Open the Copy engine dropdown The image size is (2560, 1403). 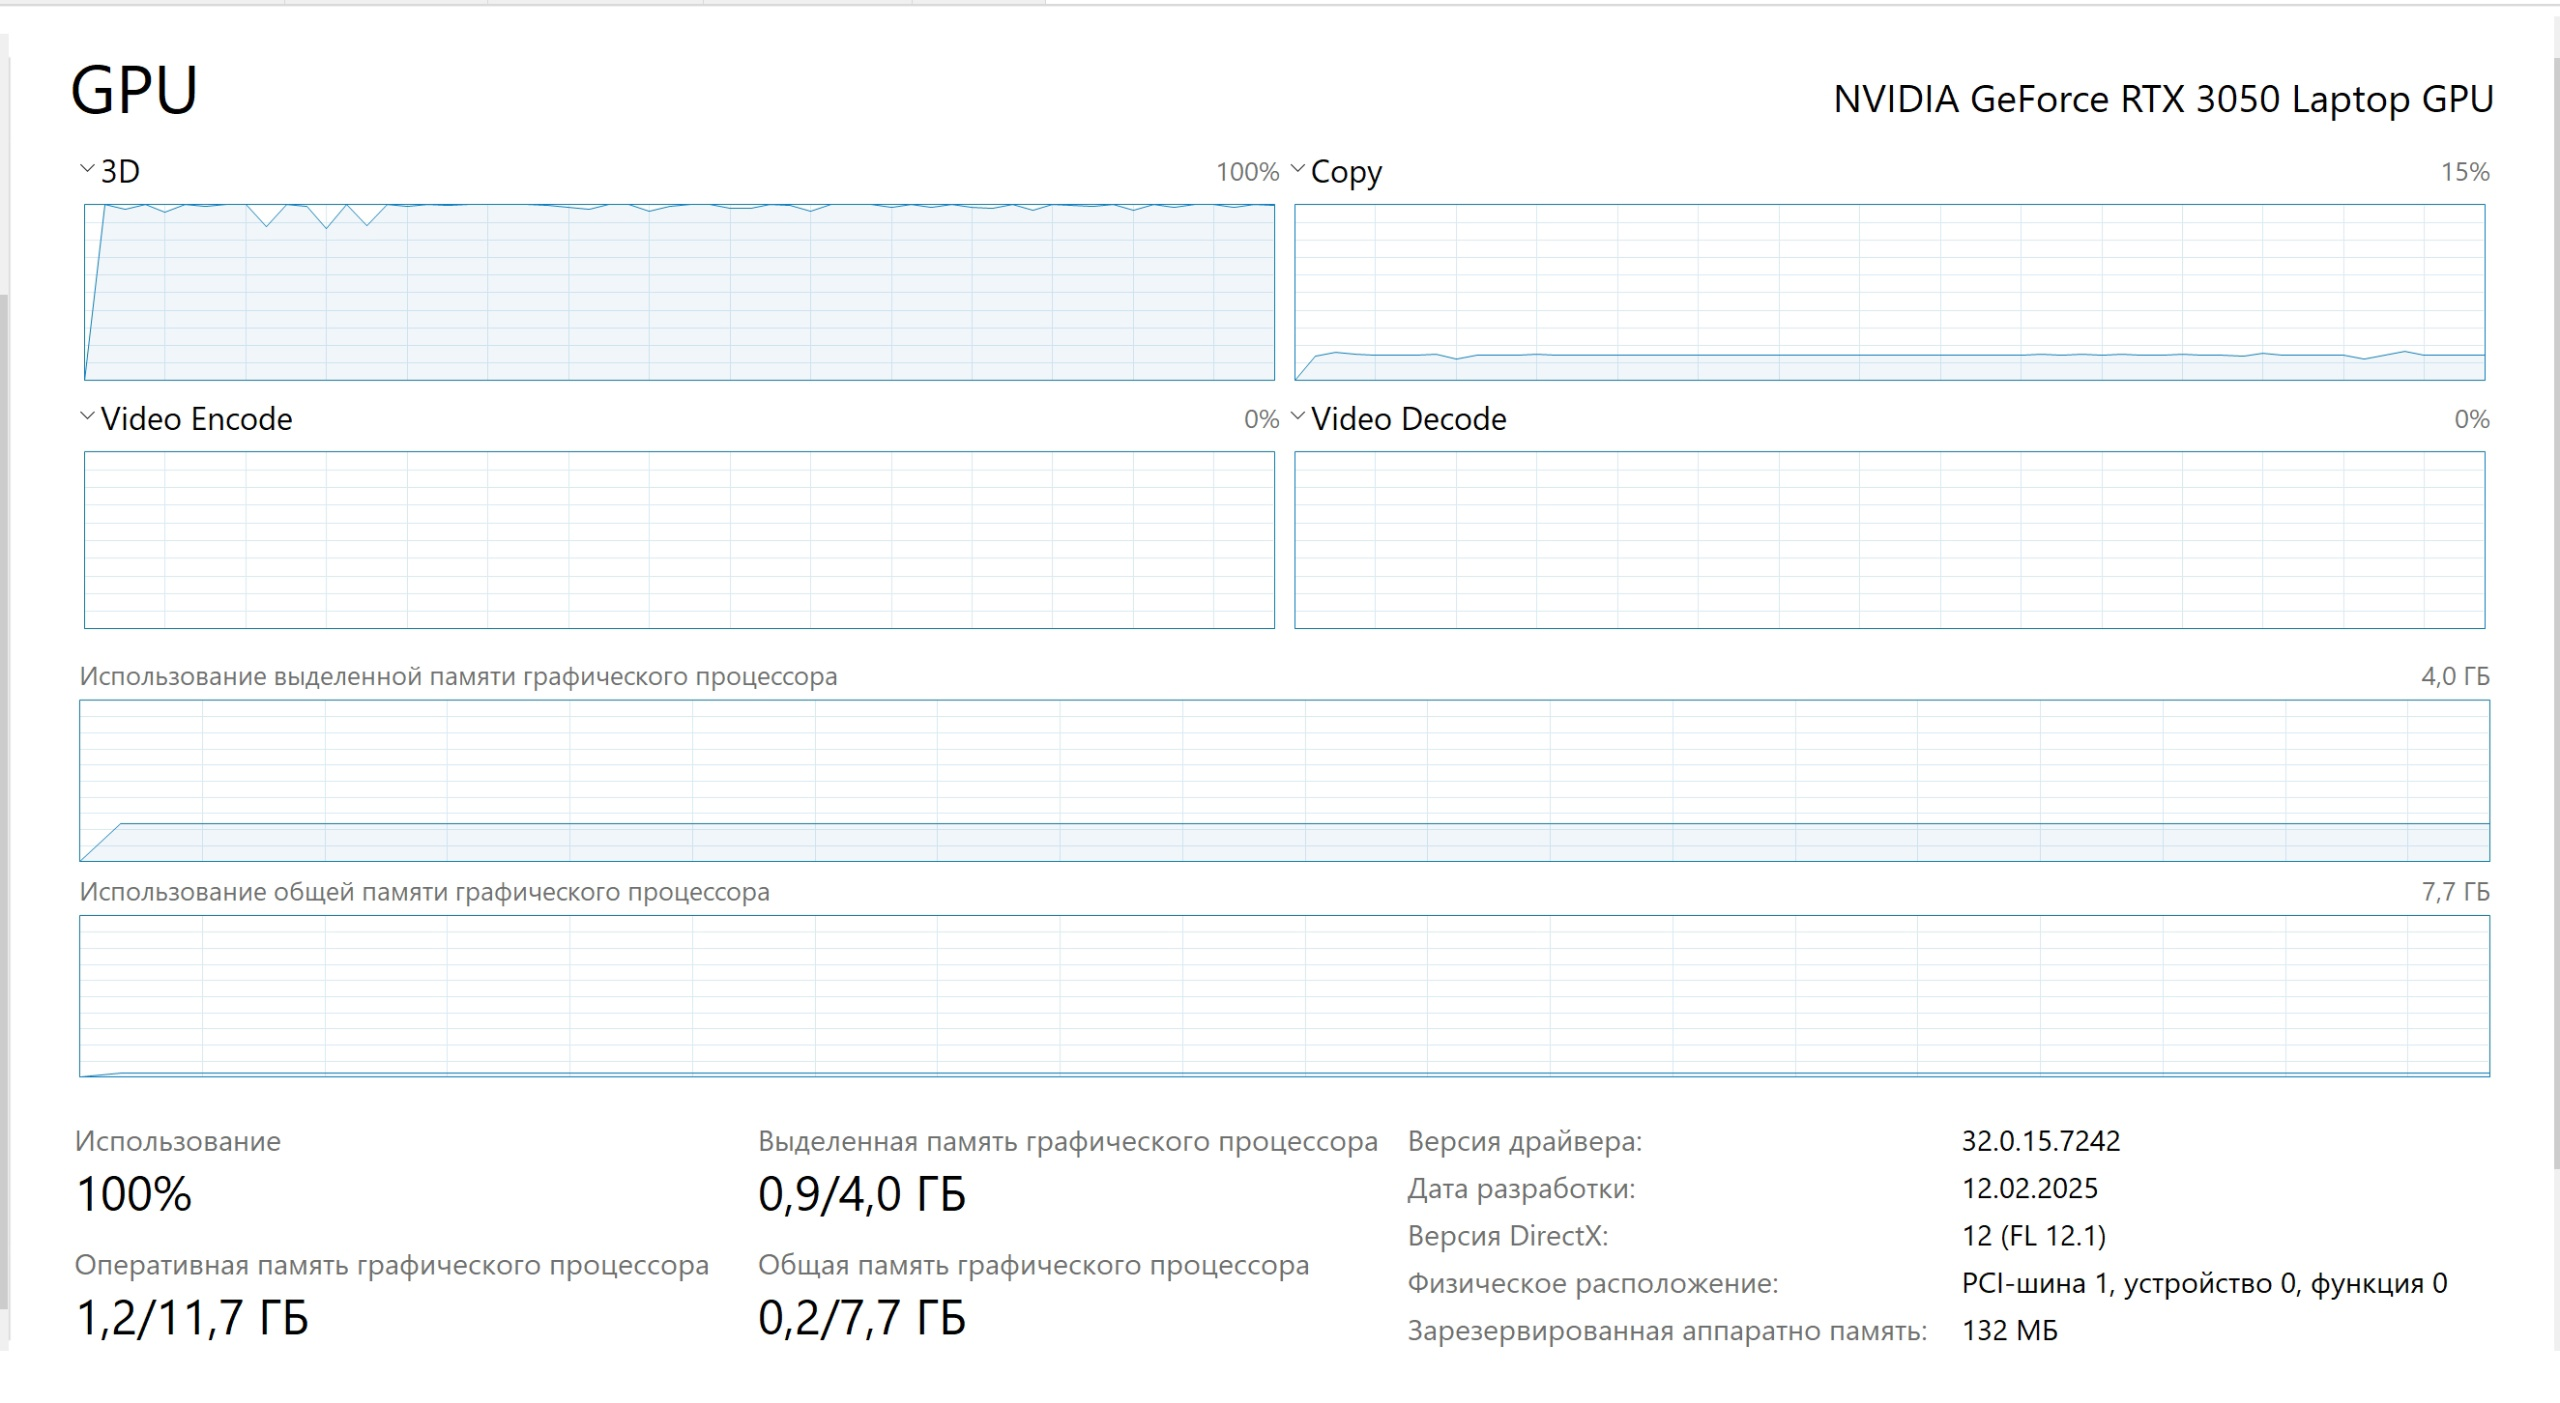click(x=1337, y=171)
